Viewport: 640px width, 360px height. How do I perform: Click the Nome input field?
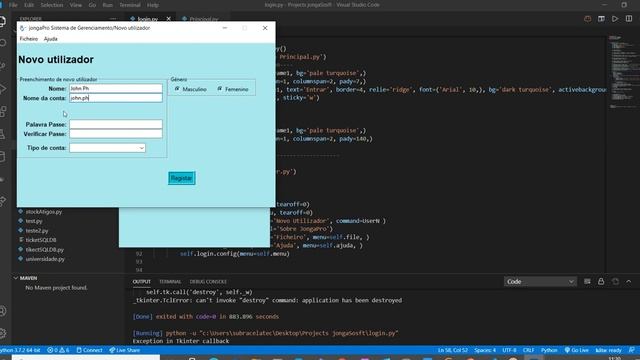click(x=116, y=88)
